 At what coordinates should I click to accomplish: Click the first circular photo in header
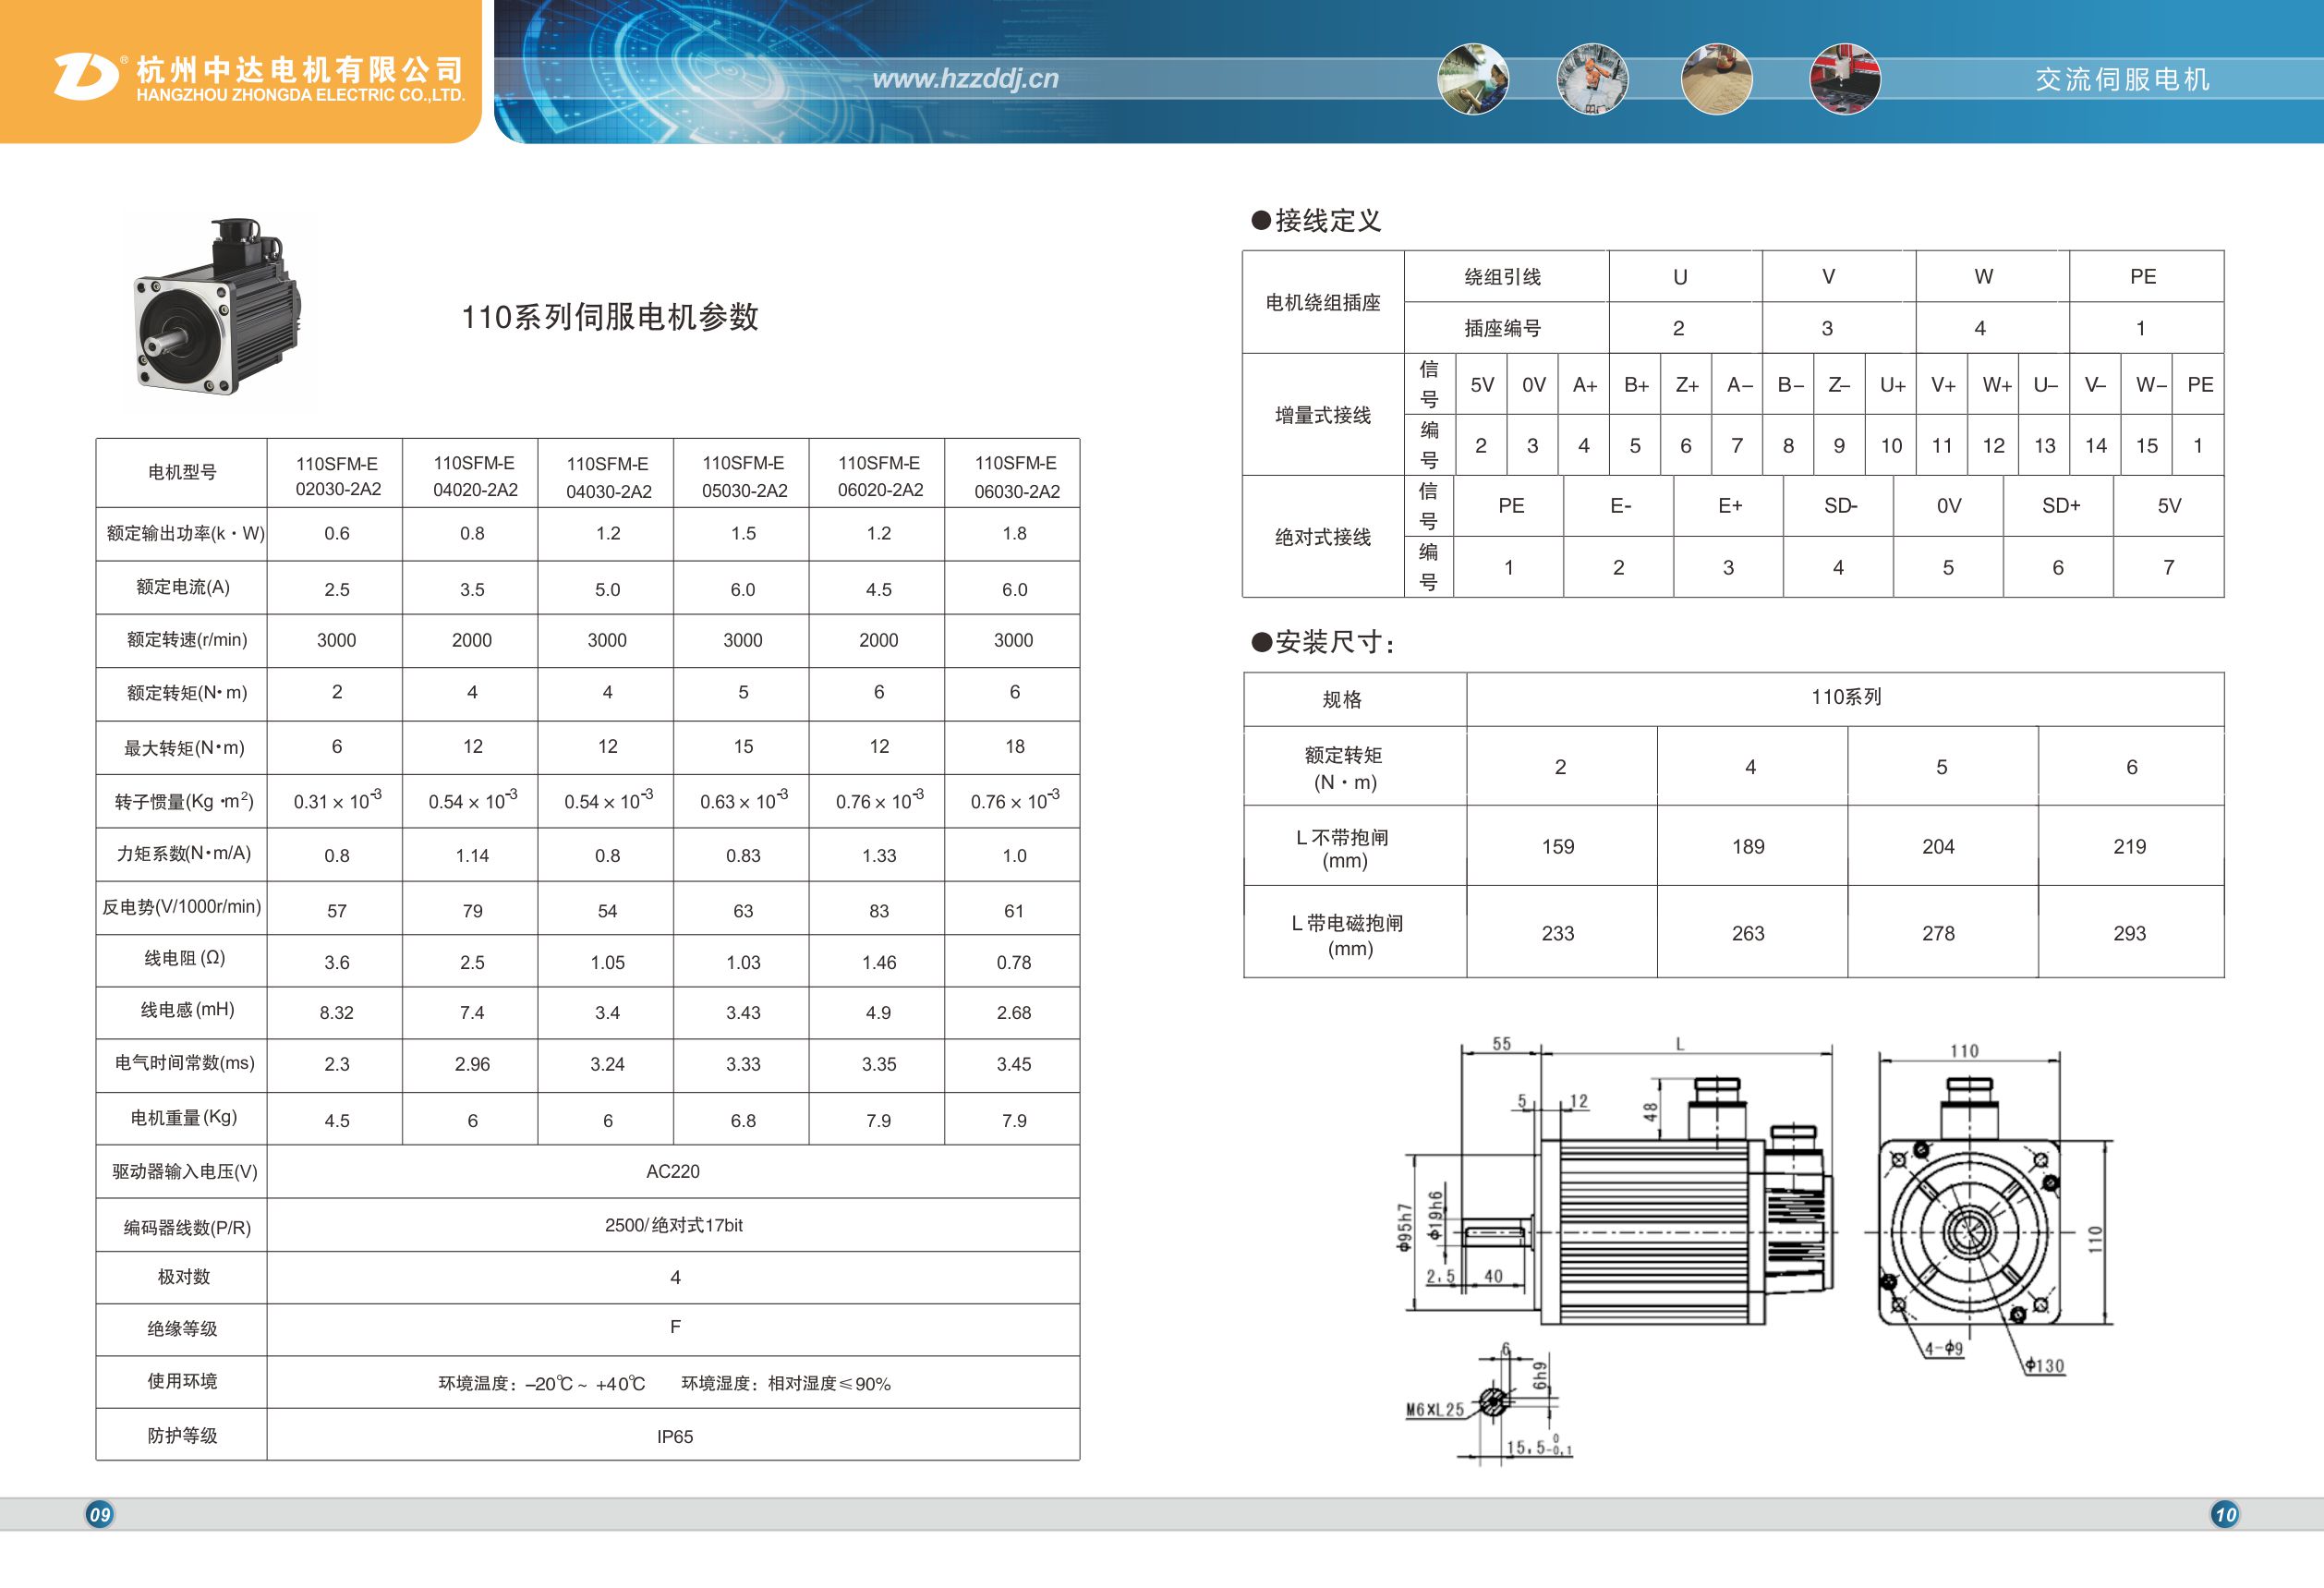pyautogui.click(x=1473, y=79)
